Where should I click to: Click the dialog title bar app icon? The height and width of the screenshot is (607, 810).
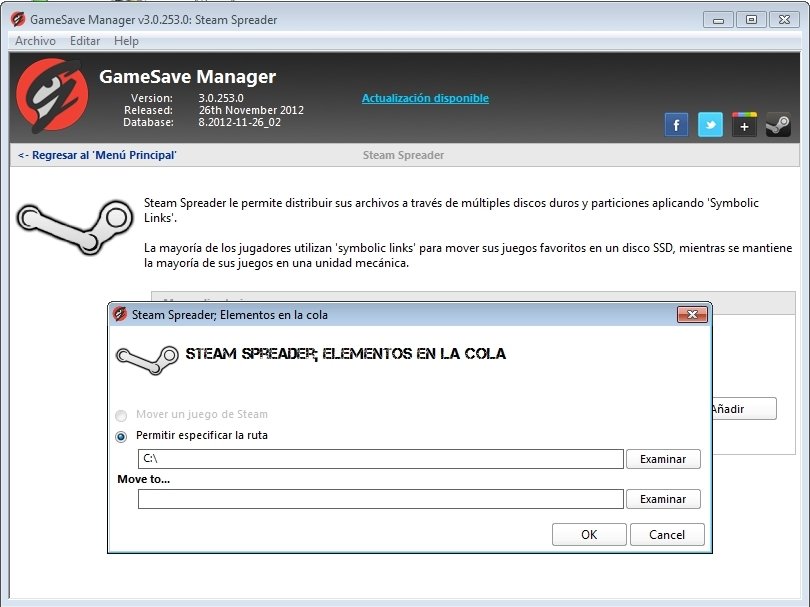point(120,314)
